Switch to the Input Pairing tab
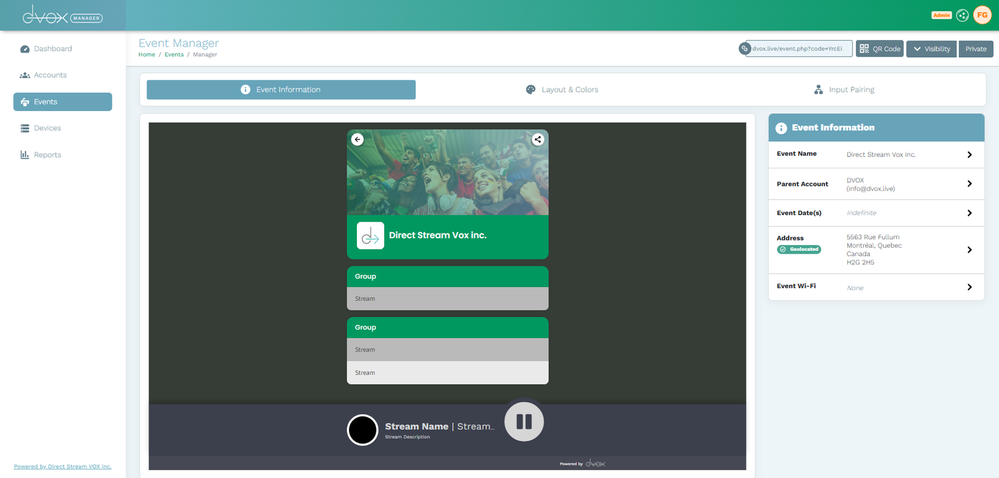The height and width of the screenshot is (478, 999). (x=843, y=90)
